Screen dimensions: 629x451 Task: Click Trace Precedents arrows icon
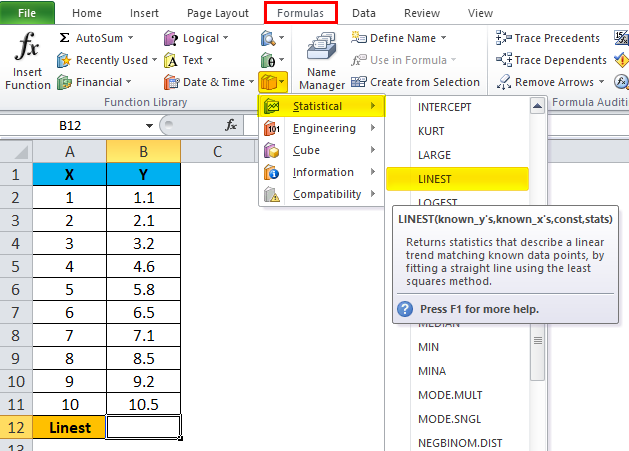pyautogui.click(x=503, y=38)
